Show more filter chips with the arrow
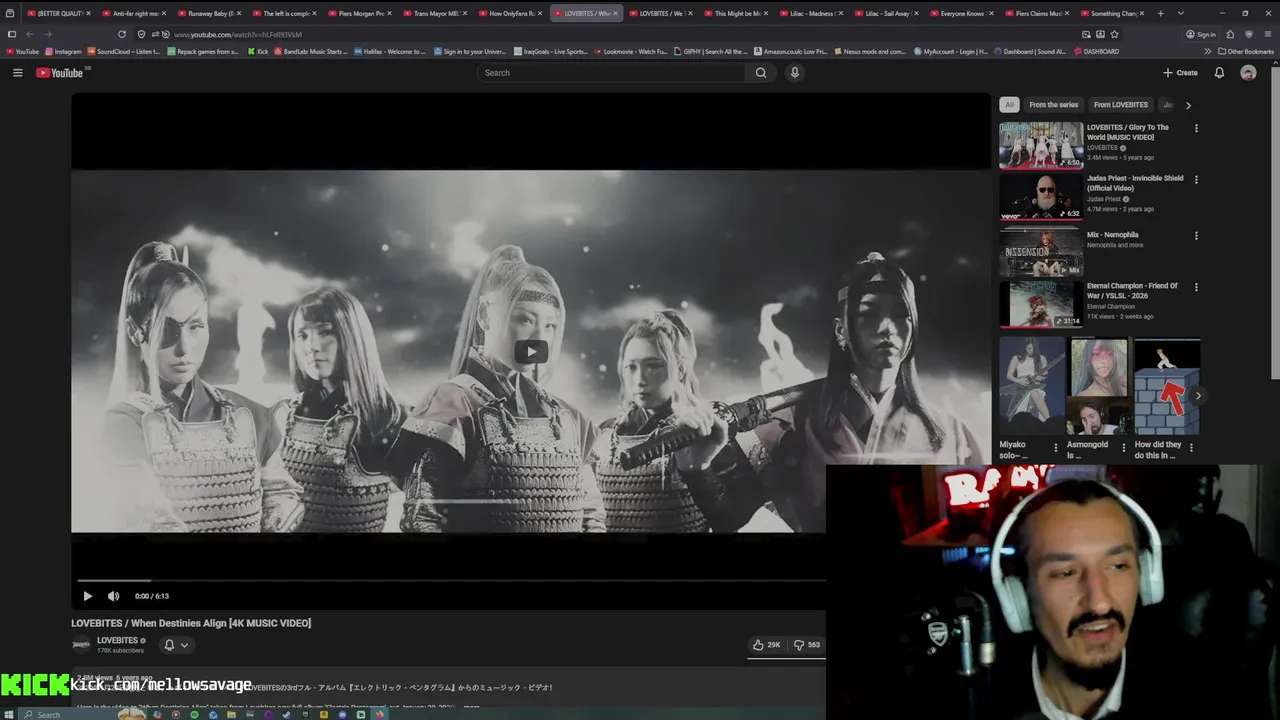The height and width of the screenshot is (720, 1280). [x=1188, y=105]
